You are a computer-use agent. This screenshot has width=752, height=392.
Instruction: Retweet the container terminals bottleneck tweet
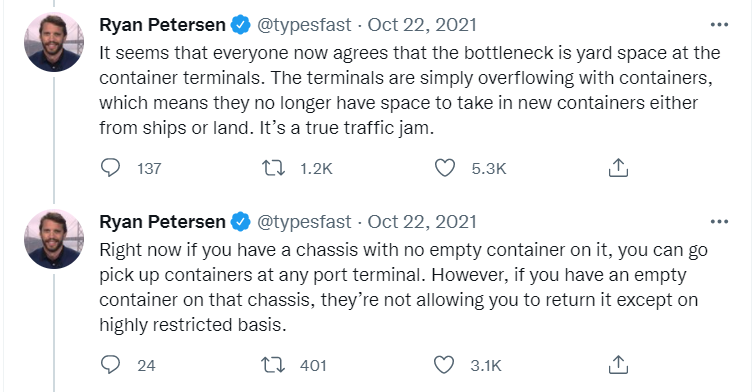click(x=273, y=168)
